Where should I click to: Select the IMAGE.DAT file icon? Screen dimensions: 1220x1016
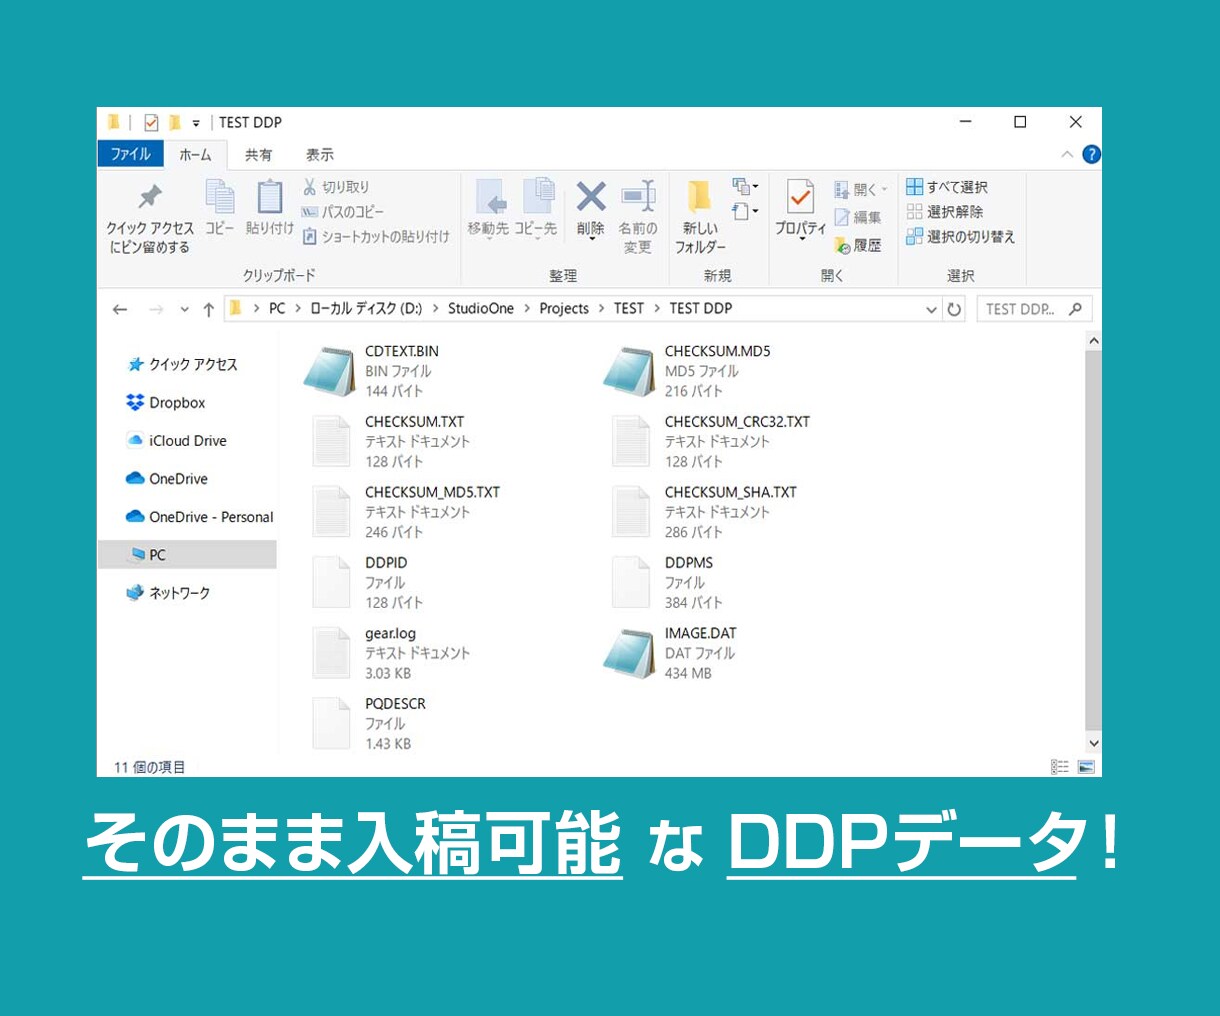point(629,653)
